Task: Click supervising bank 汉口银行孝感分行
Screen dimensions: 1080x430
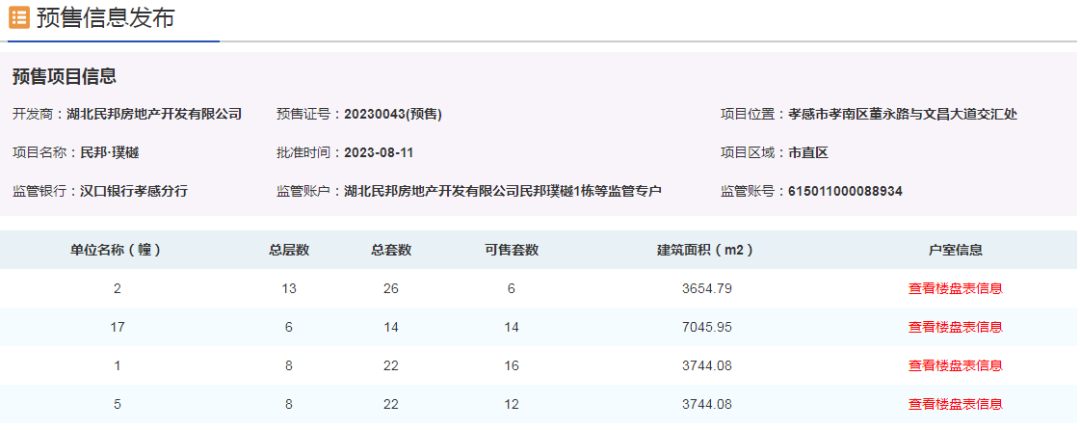Action: tap(134, 191)
